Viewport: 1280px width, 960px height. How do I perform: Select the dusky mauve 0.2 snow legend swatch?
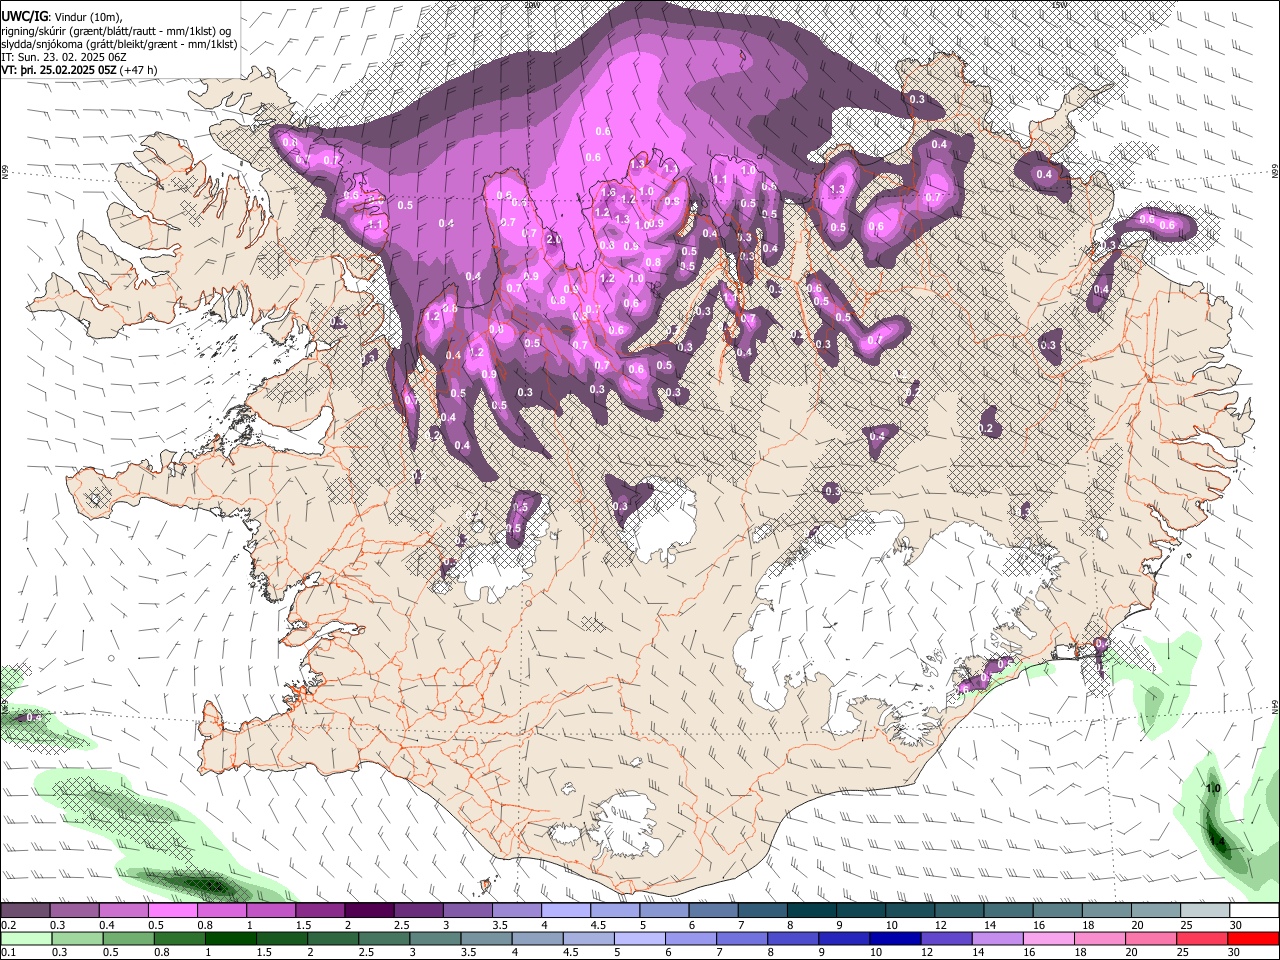coord(25,911)
